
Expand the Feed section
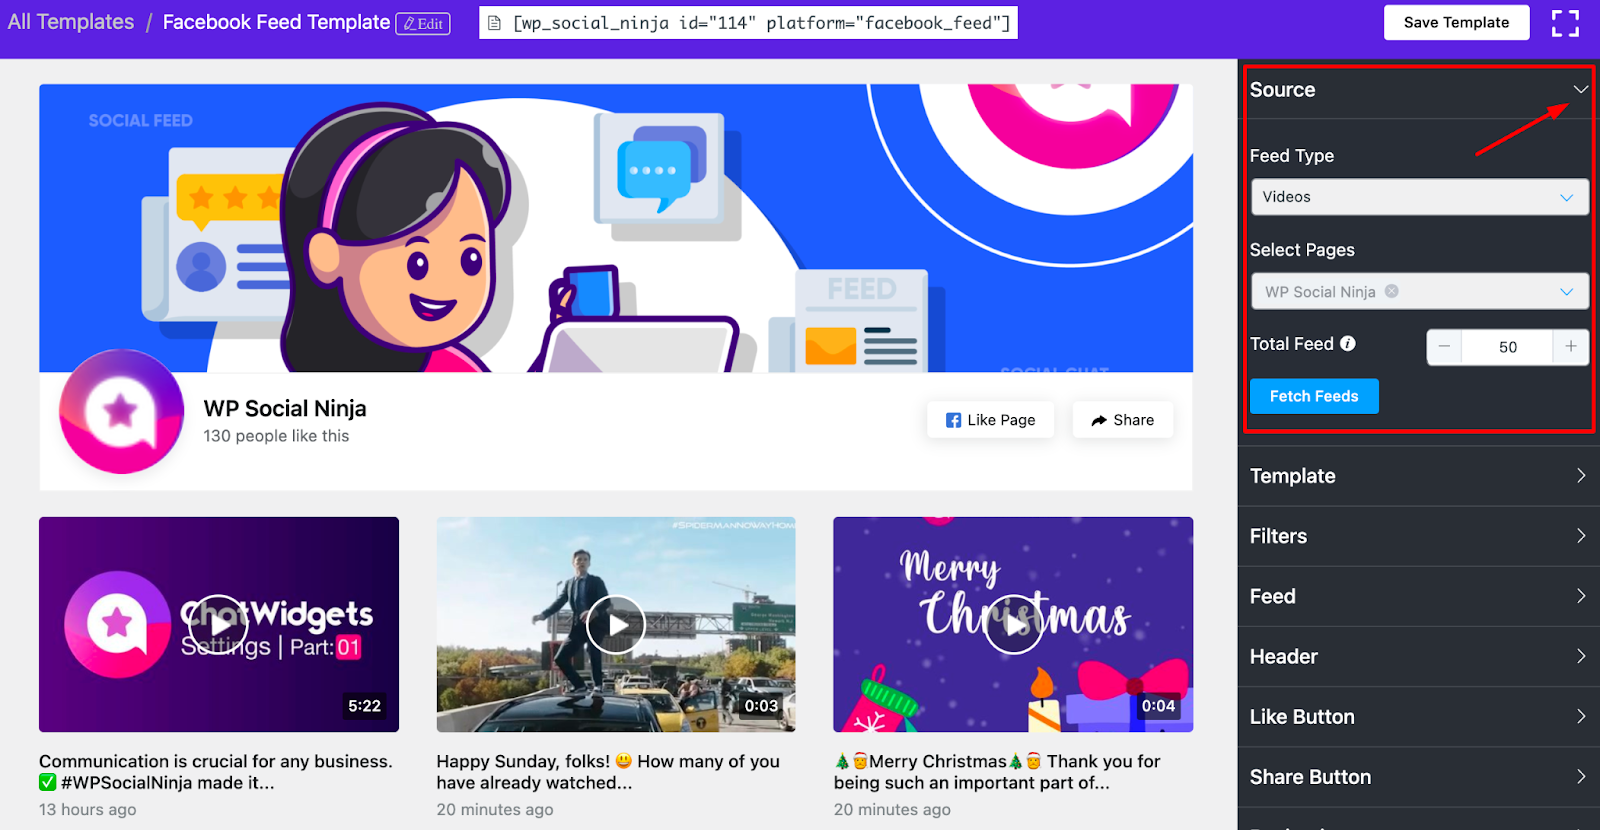[1418, 596]
